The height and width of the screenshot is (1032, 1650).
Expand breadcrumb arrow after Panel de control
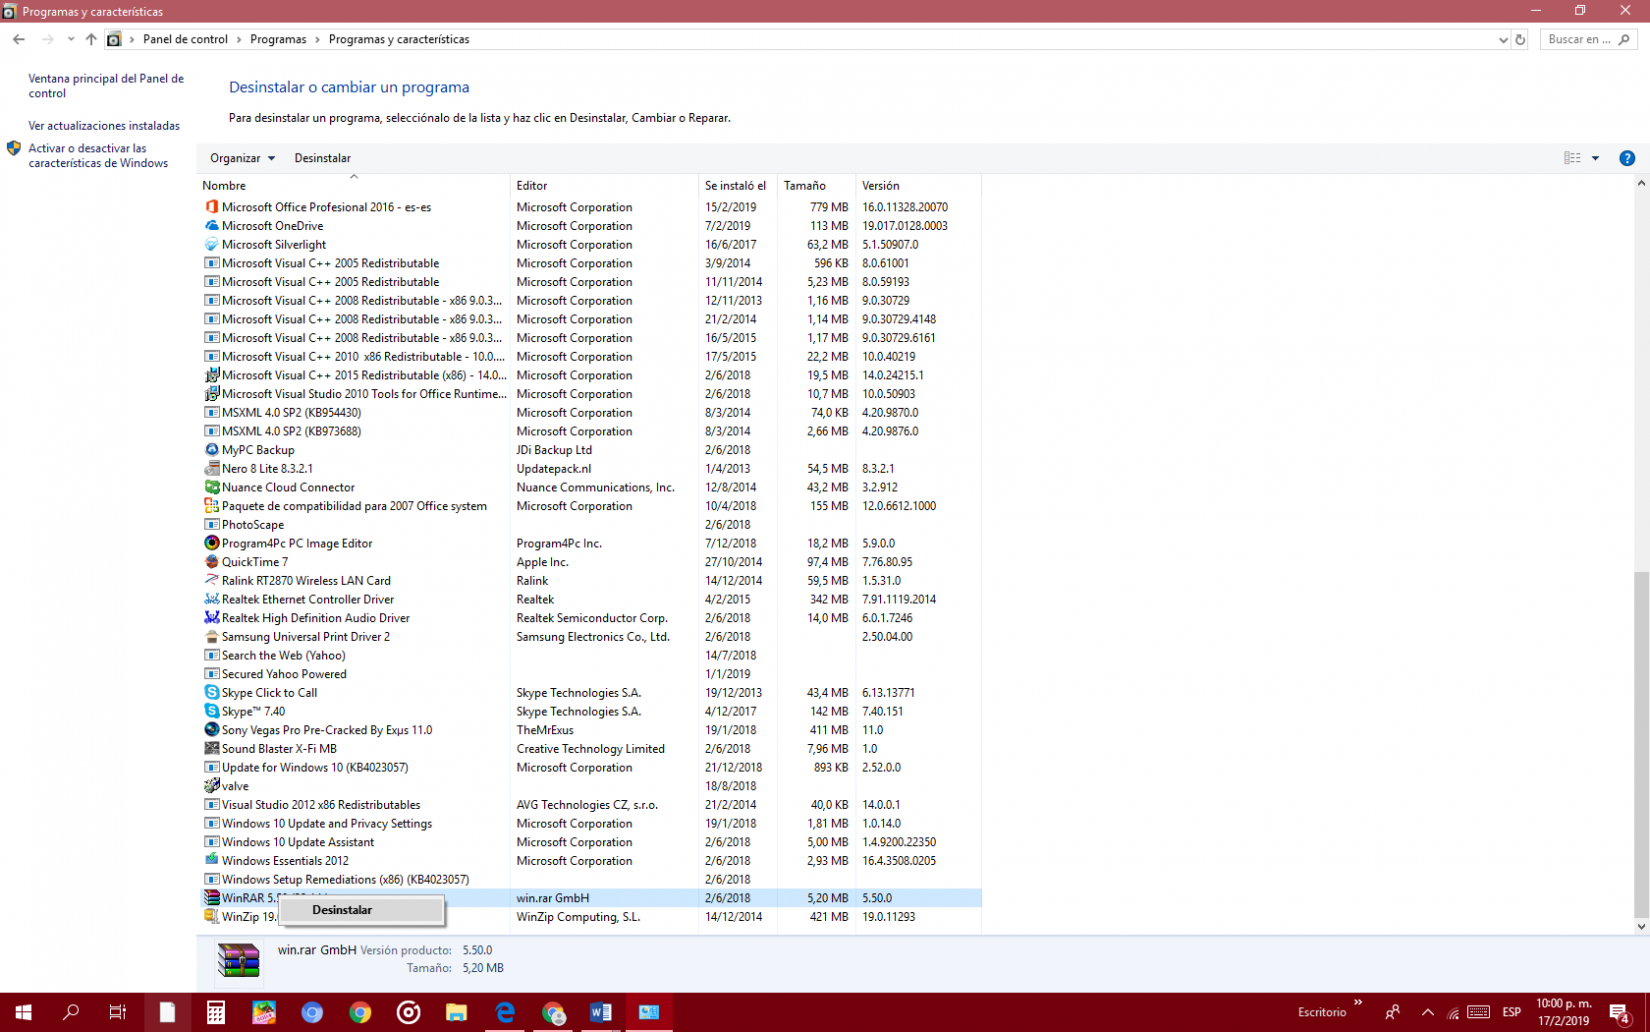click(239, 40)
